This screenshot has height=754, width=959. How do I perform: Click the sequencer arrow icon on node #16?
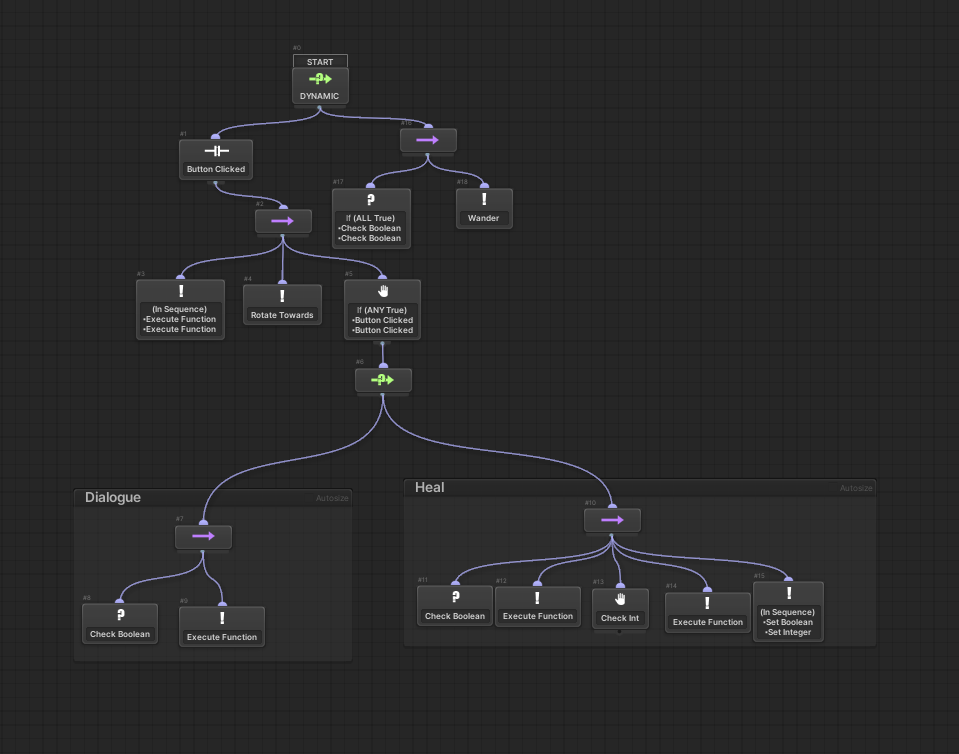point(428,140)
